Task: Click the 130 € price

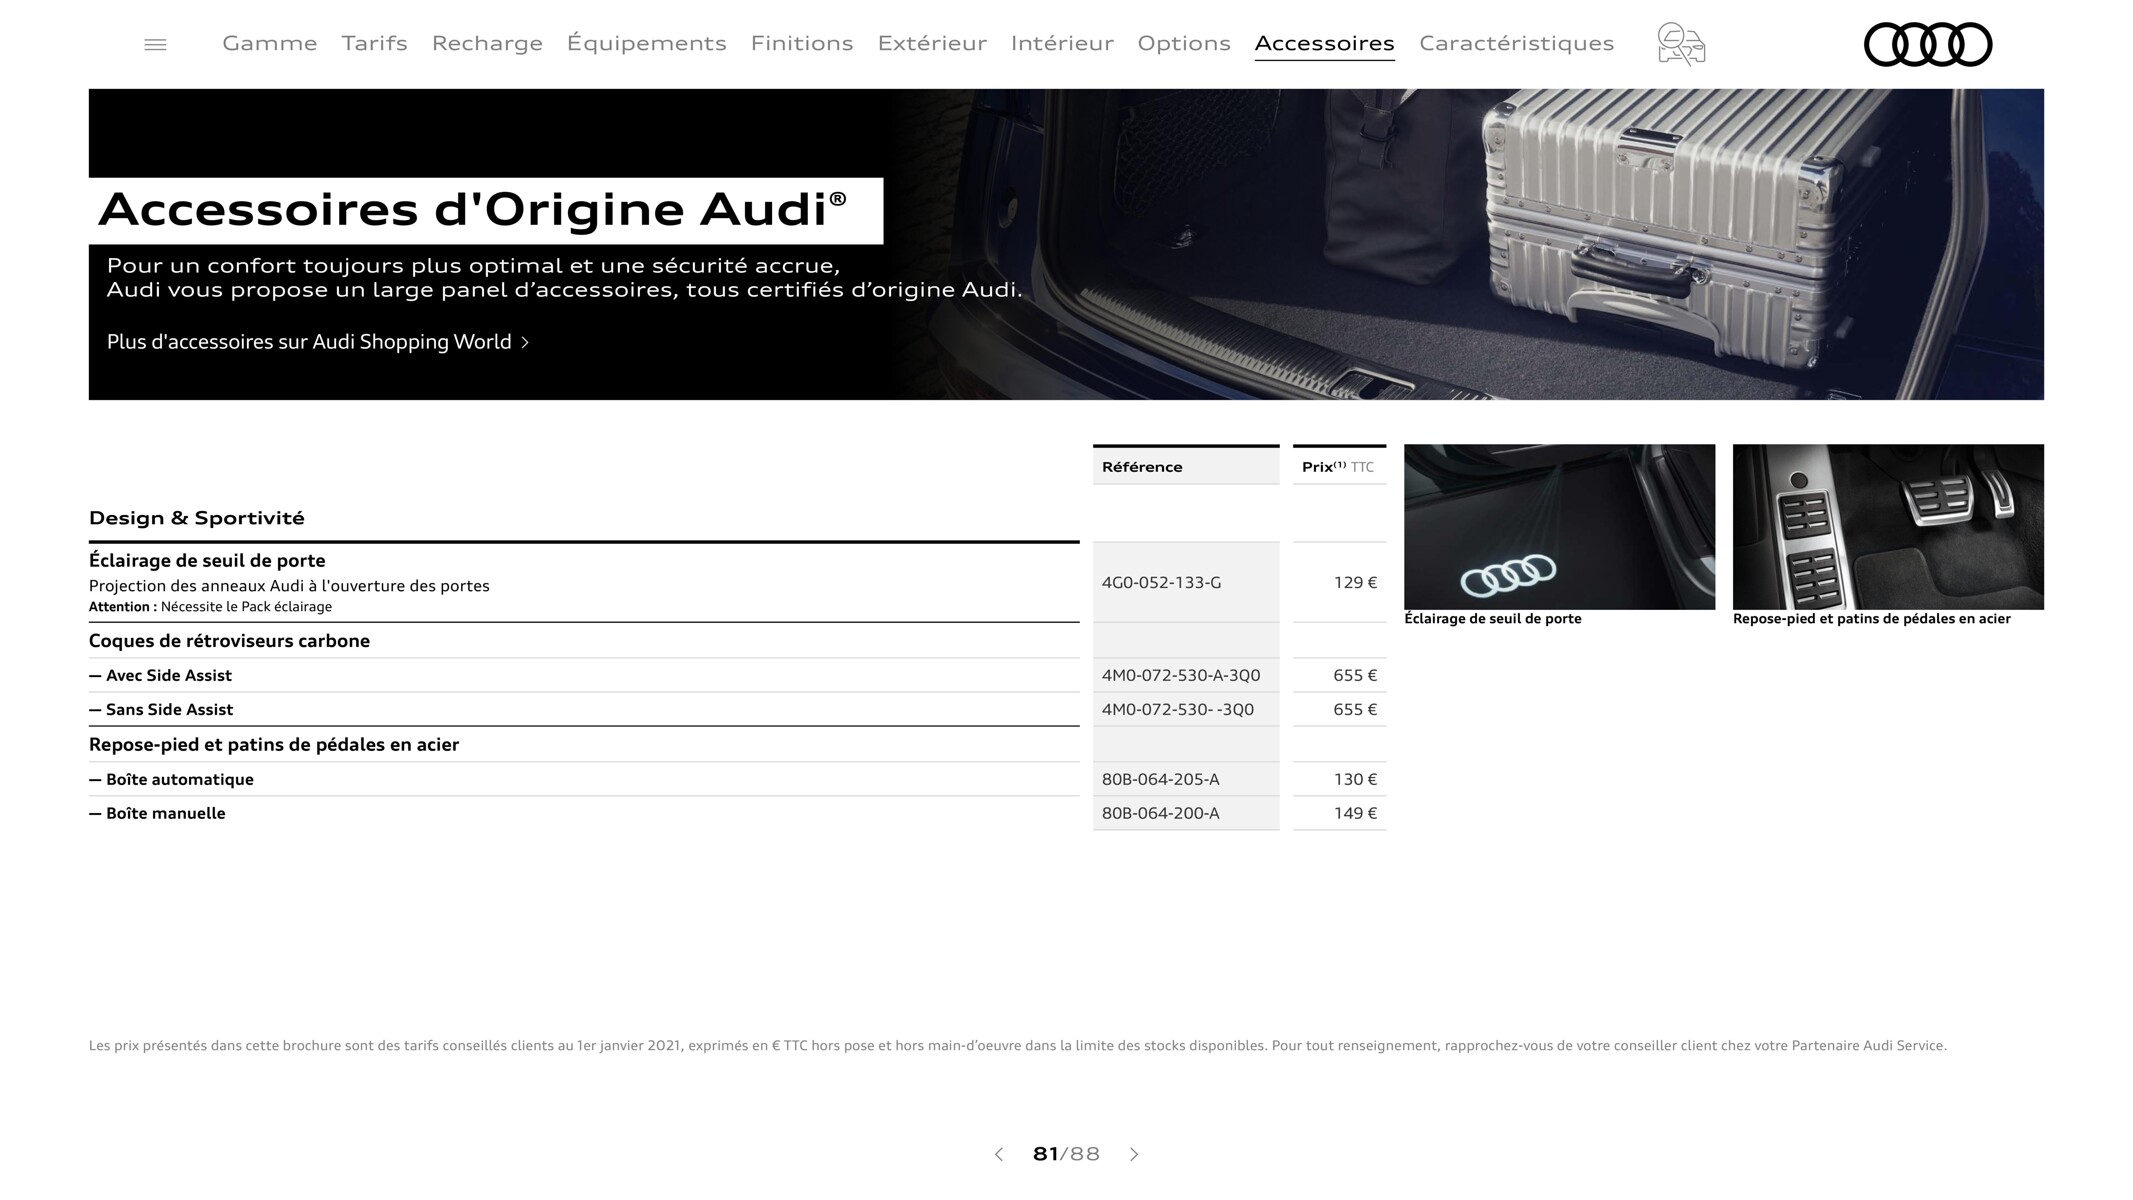Action: (x=1355, y=780)
